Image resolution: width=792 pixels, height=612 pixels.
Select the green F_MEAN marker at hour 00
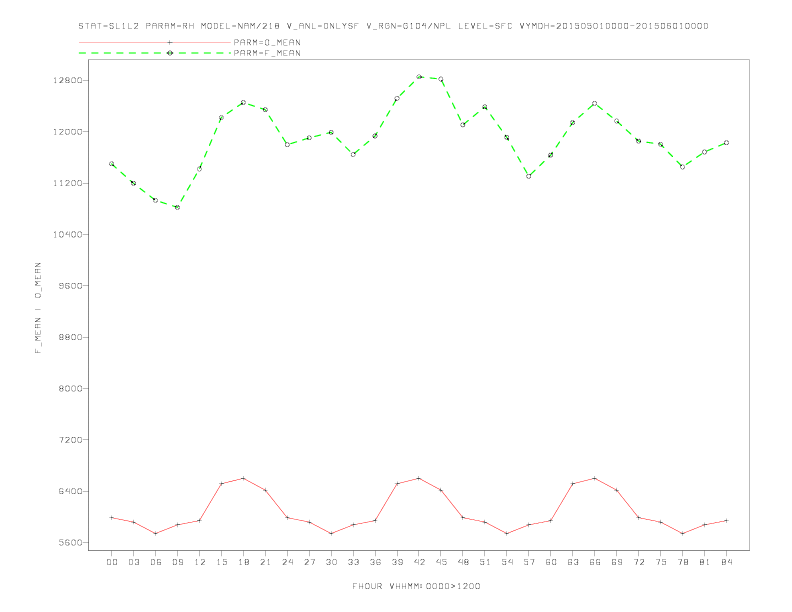click(112, 164)
